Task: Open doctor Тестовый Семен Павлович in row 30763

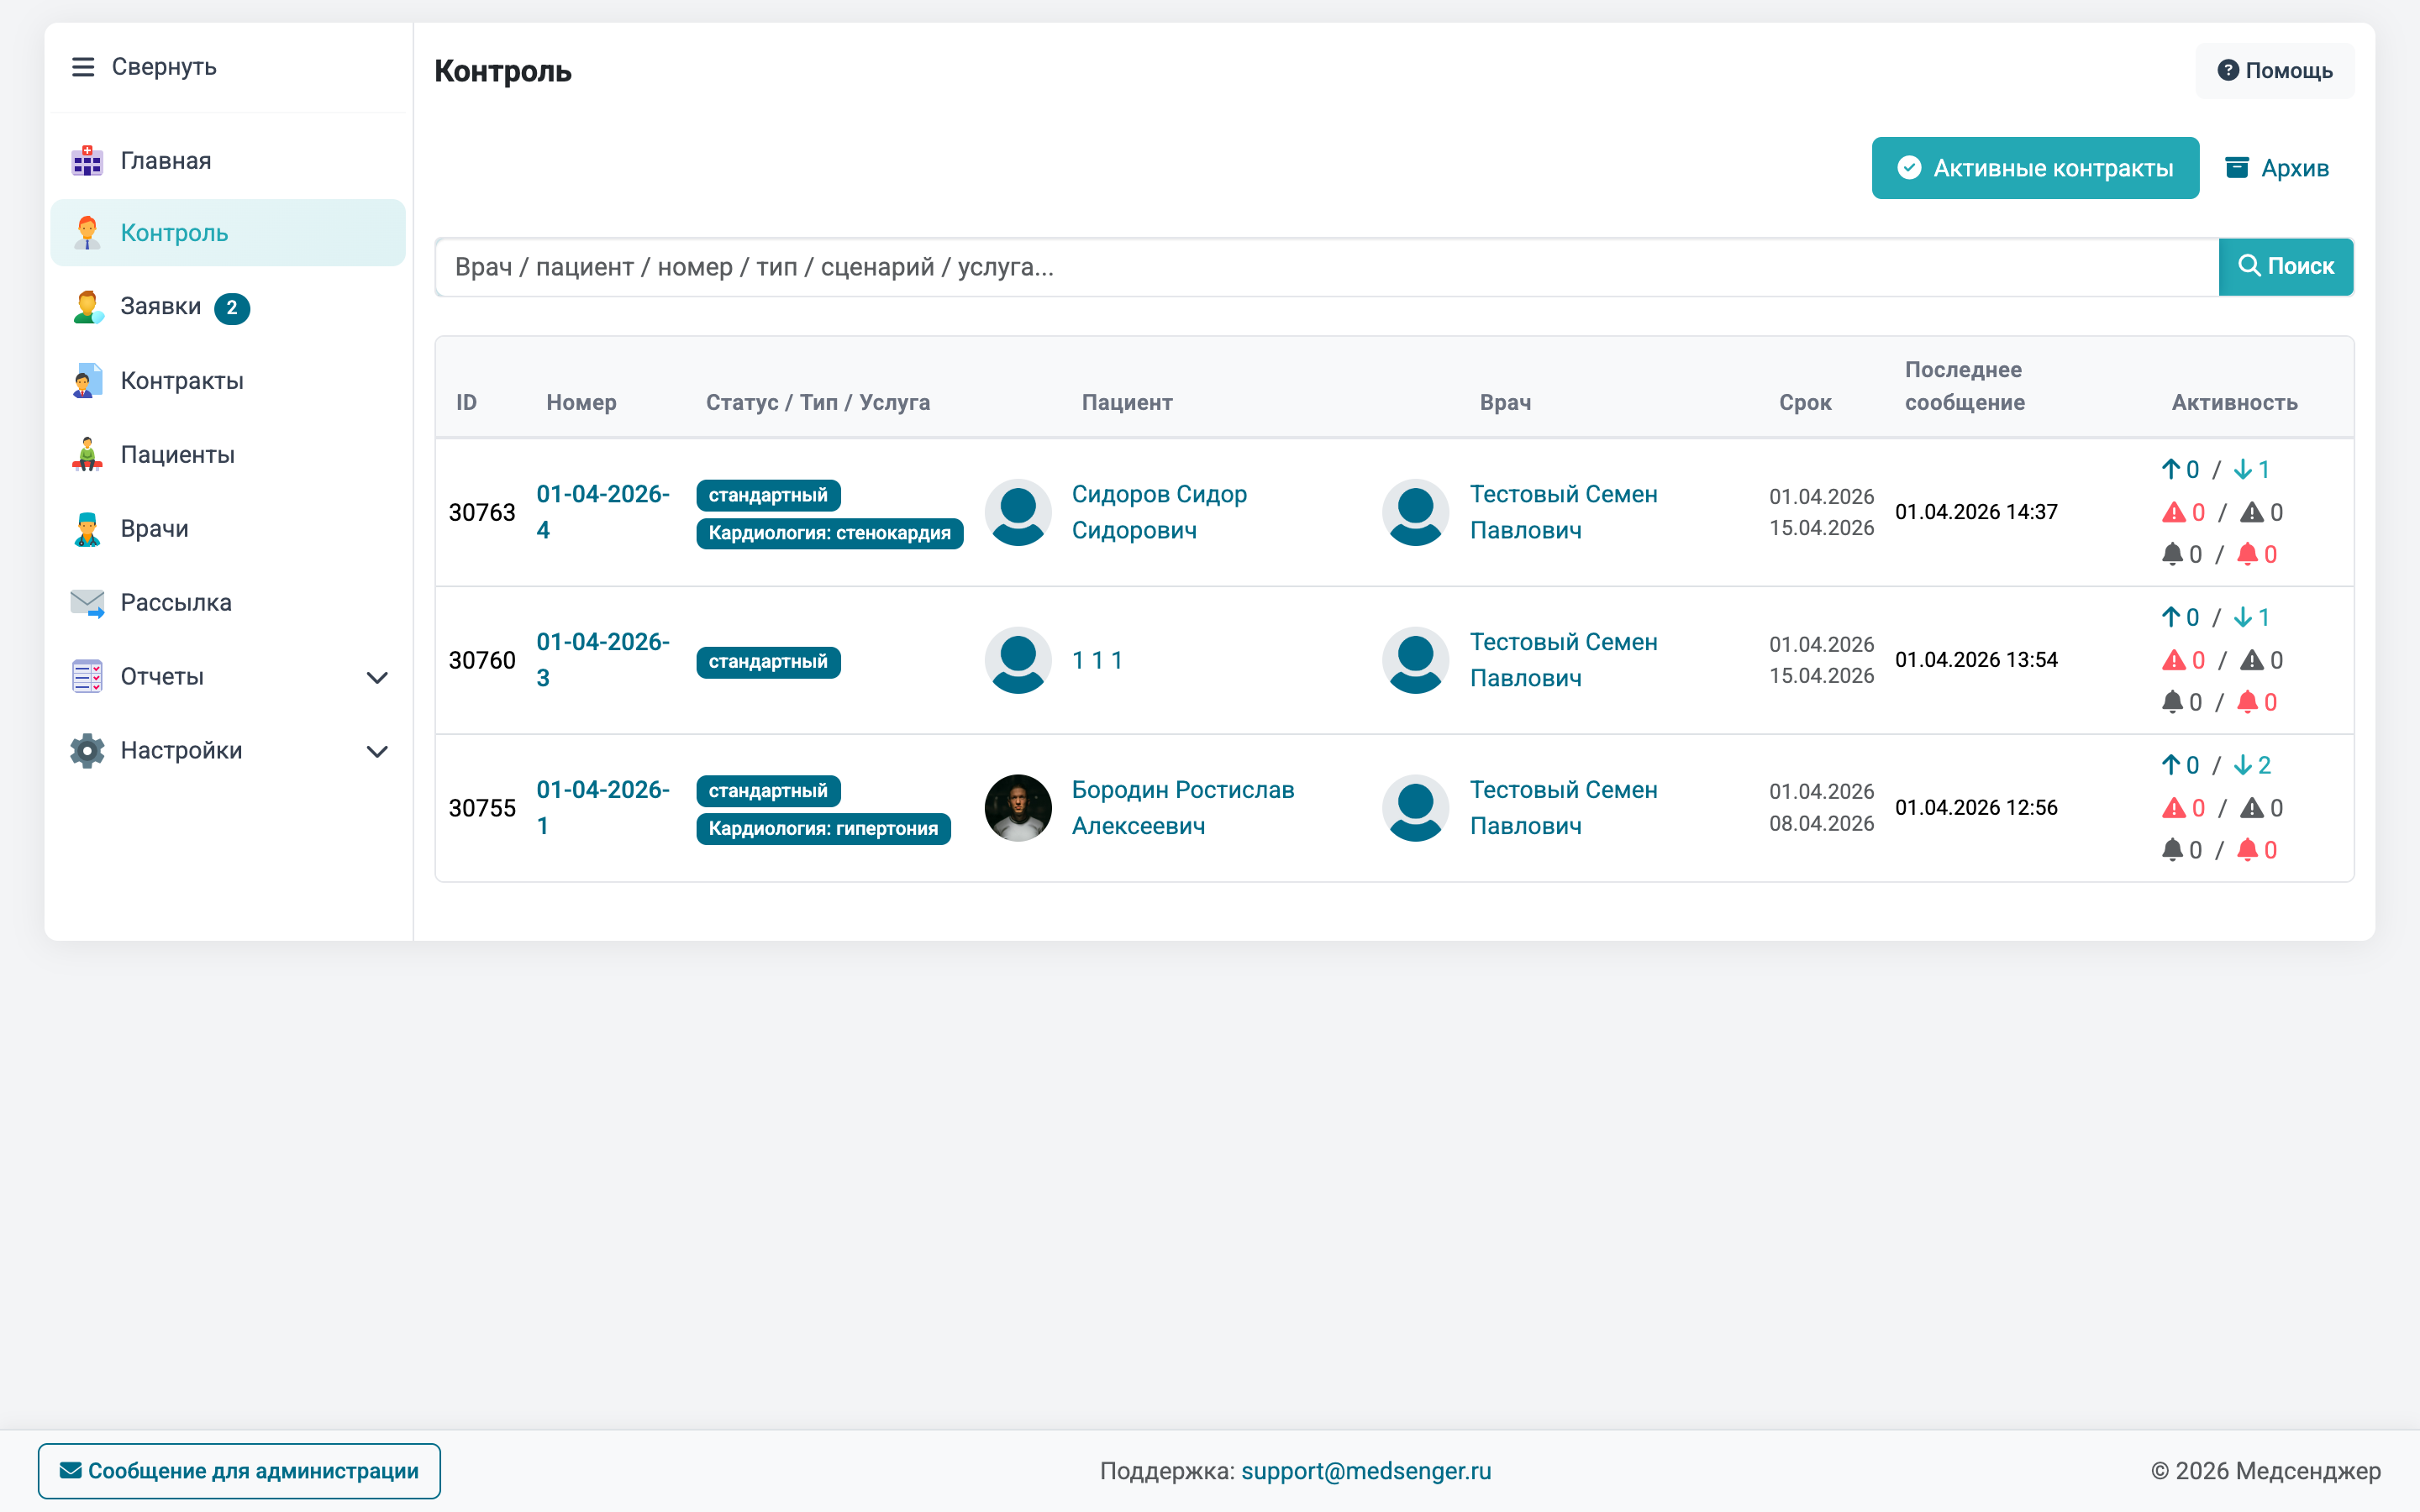Action: coord(1563,512)
